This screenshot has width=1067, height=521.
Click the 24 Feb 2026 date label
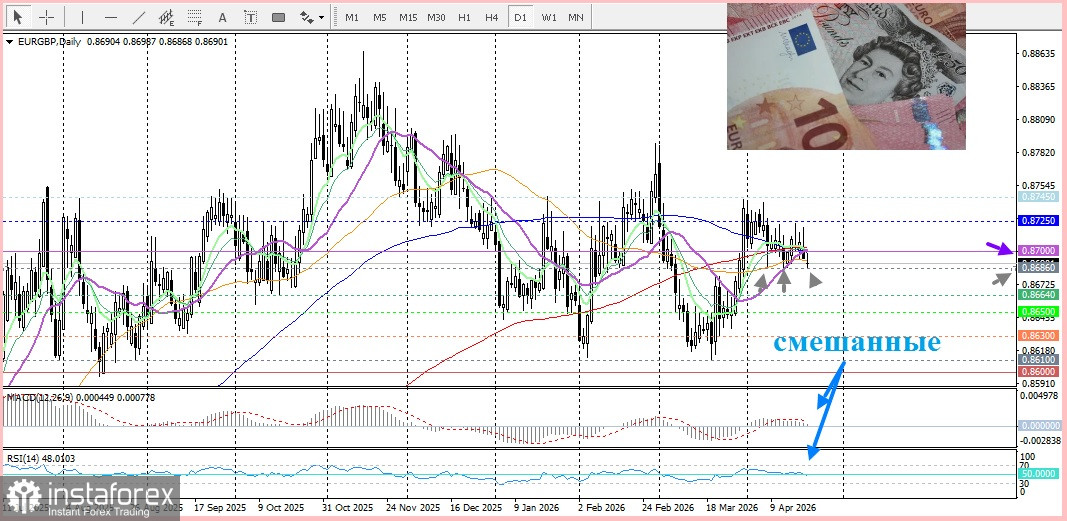[666, 508]
